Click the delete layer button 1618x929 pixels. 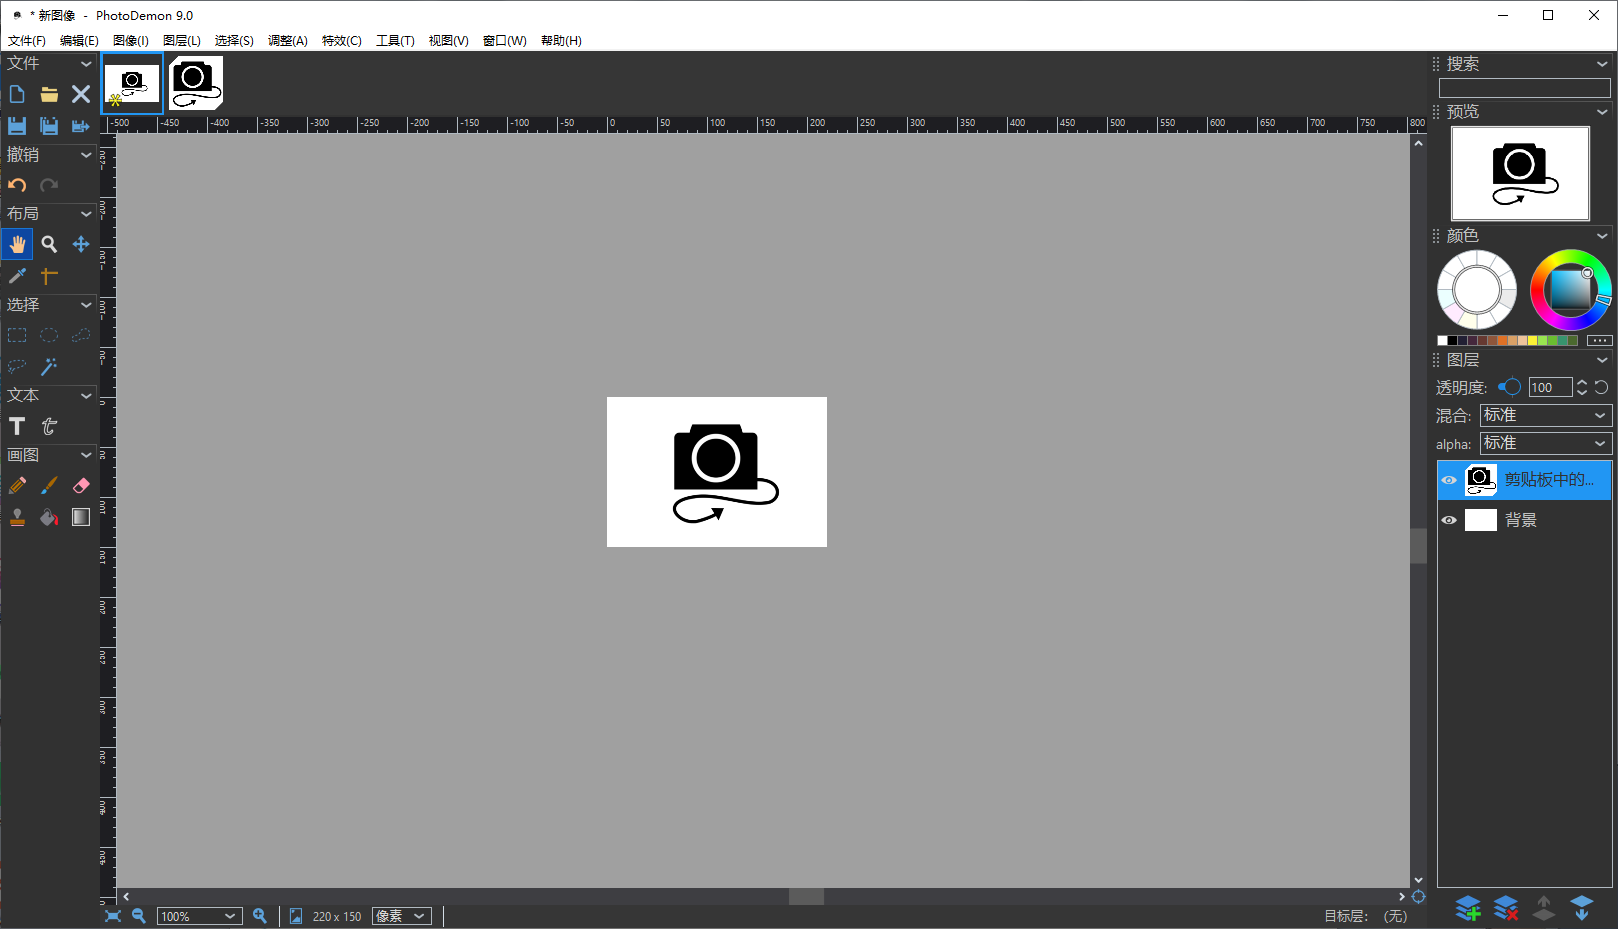tap(1506, 908)
